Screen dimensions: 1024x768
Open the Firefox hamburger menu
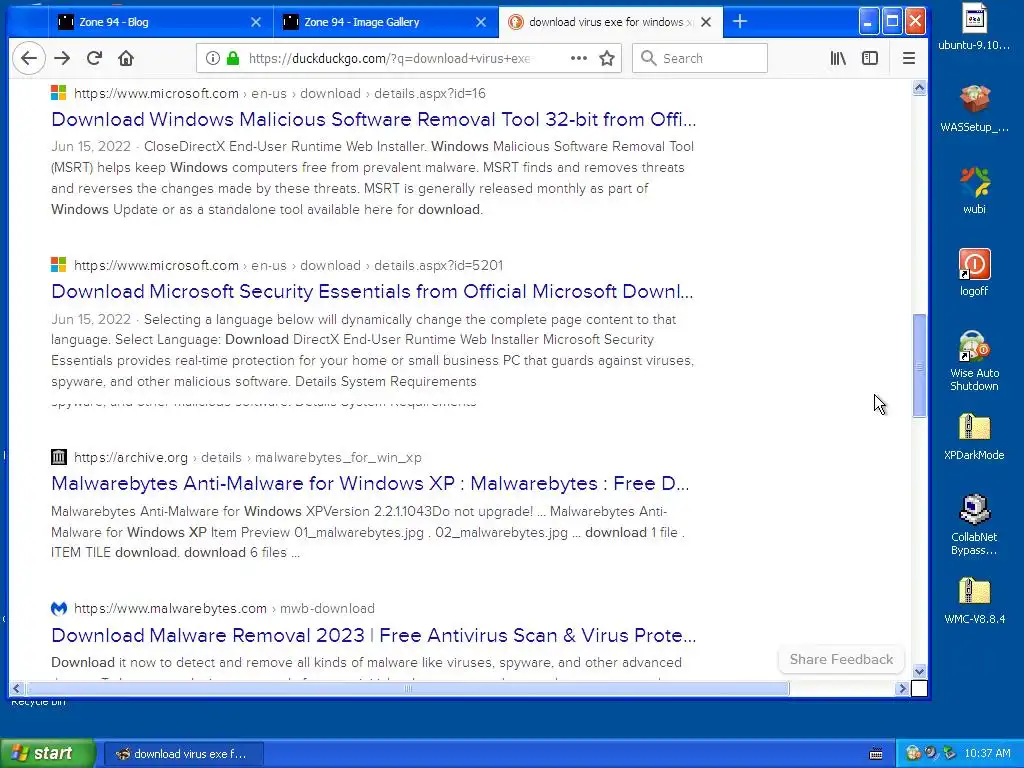[908, 58]
